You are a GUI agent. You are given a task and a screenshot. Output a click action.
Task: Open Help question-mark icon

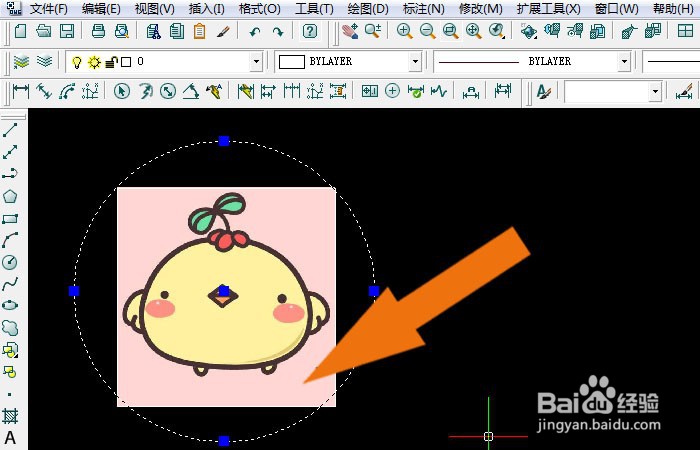pyautogui.click(x=310, y=31)
